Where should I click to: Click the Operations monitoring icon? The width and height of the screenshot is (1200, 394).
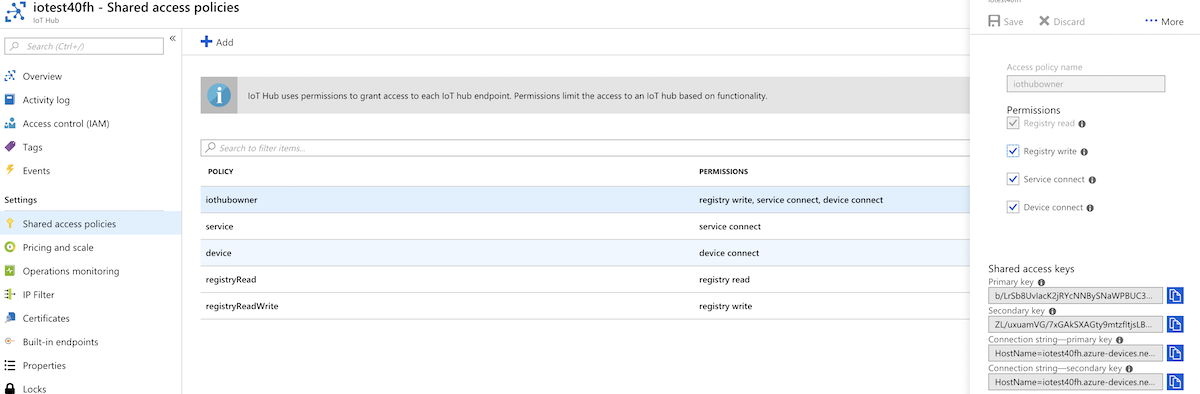10,271
